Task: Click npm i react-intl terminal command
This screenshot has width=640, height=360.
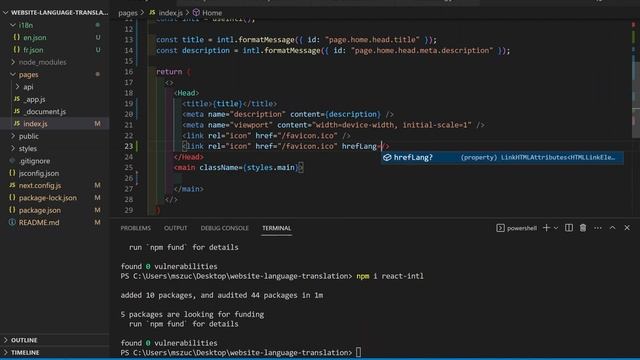Action: pos(390,276)
